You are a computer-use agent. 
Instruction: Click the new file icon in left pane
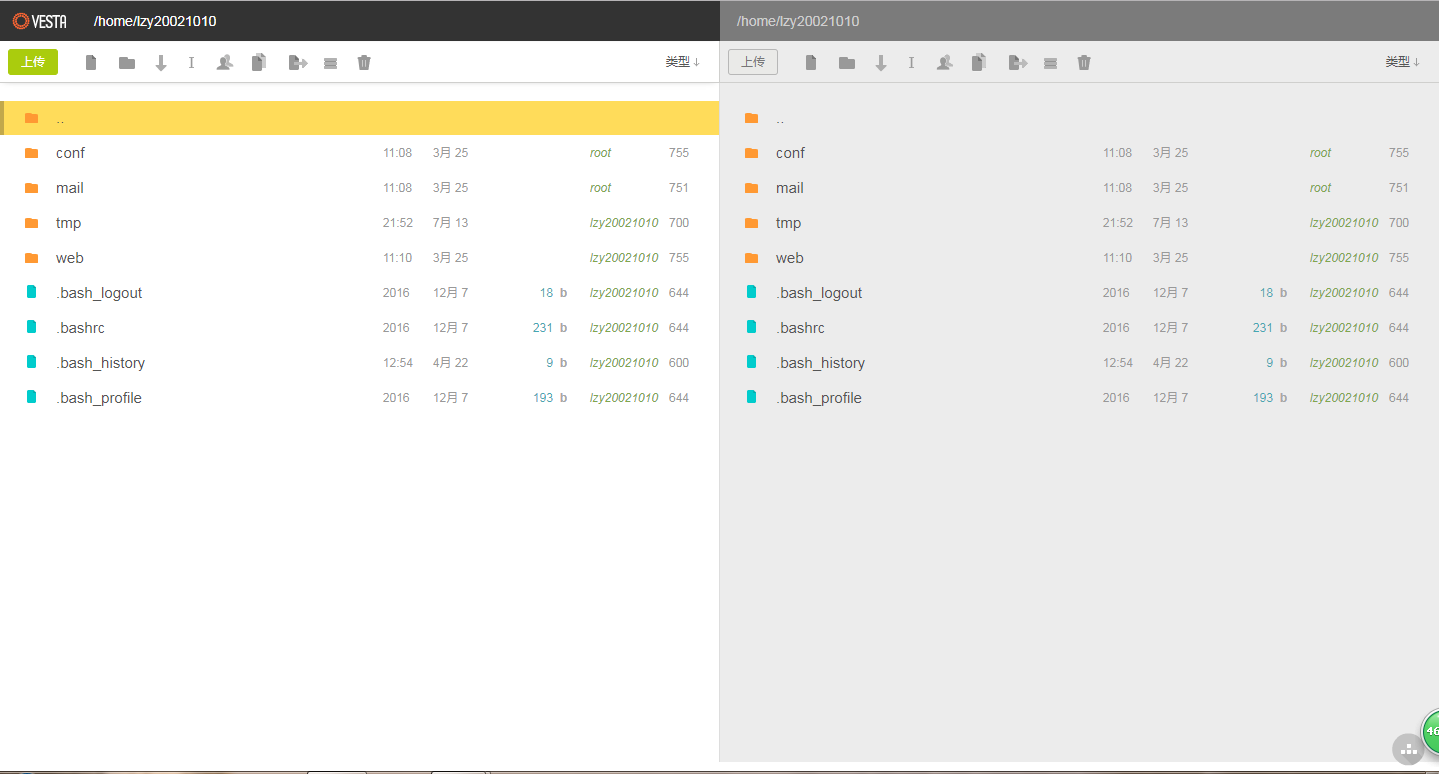click(91, 63)
